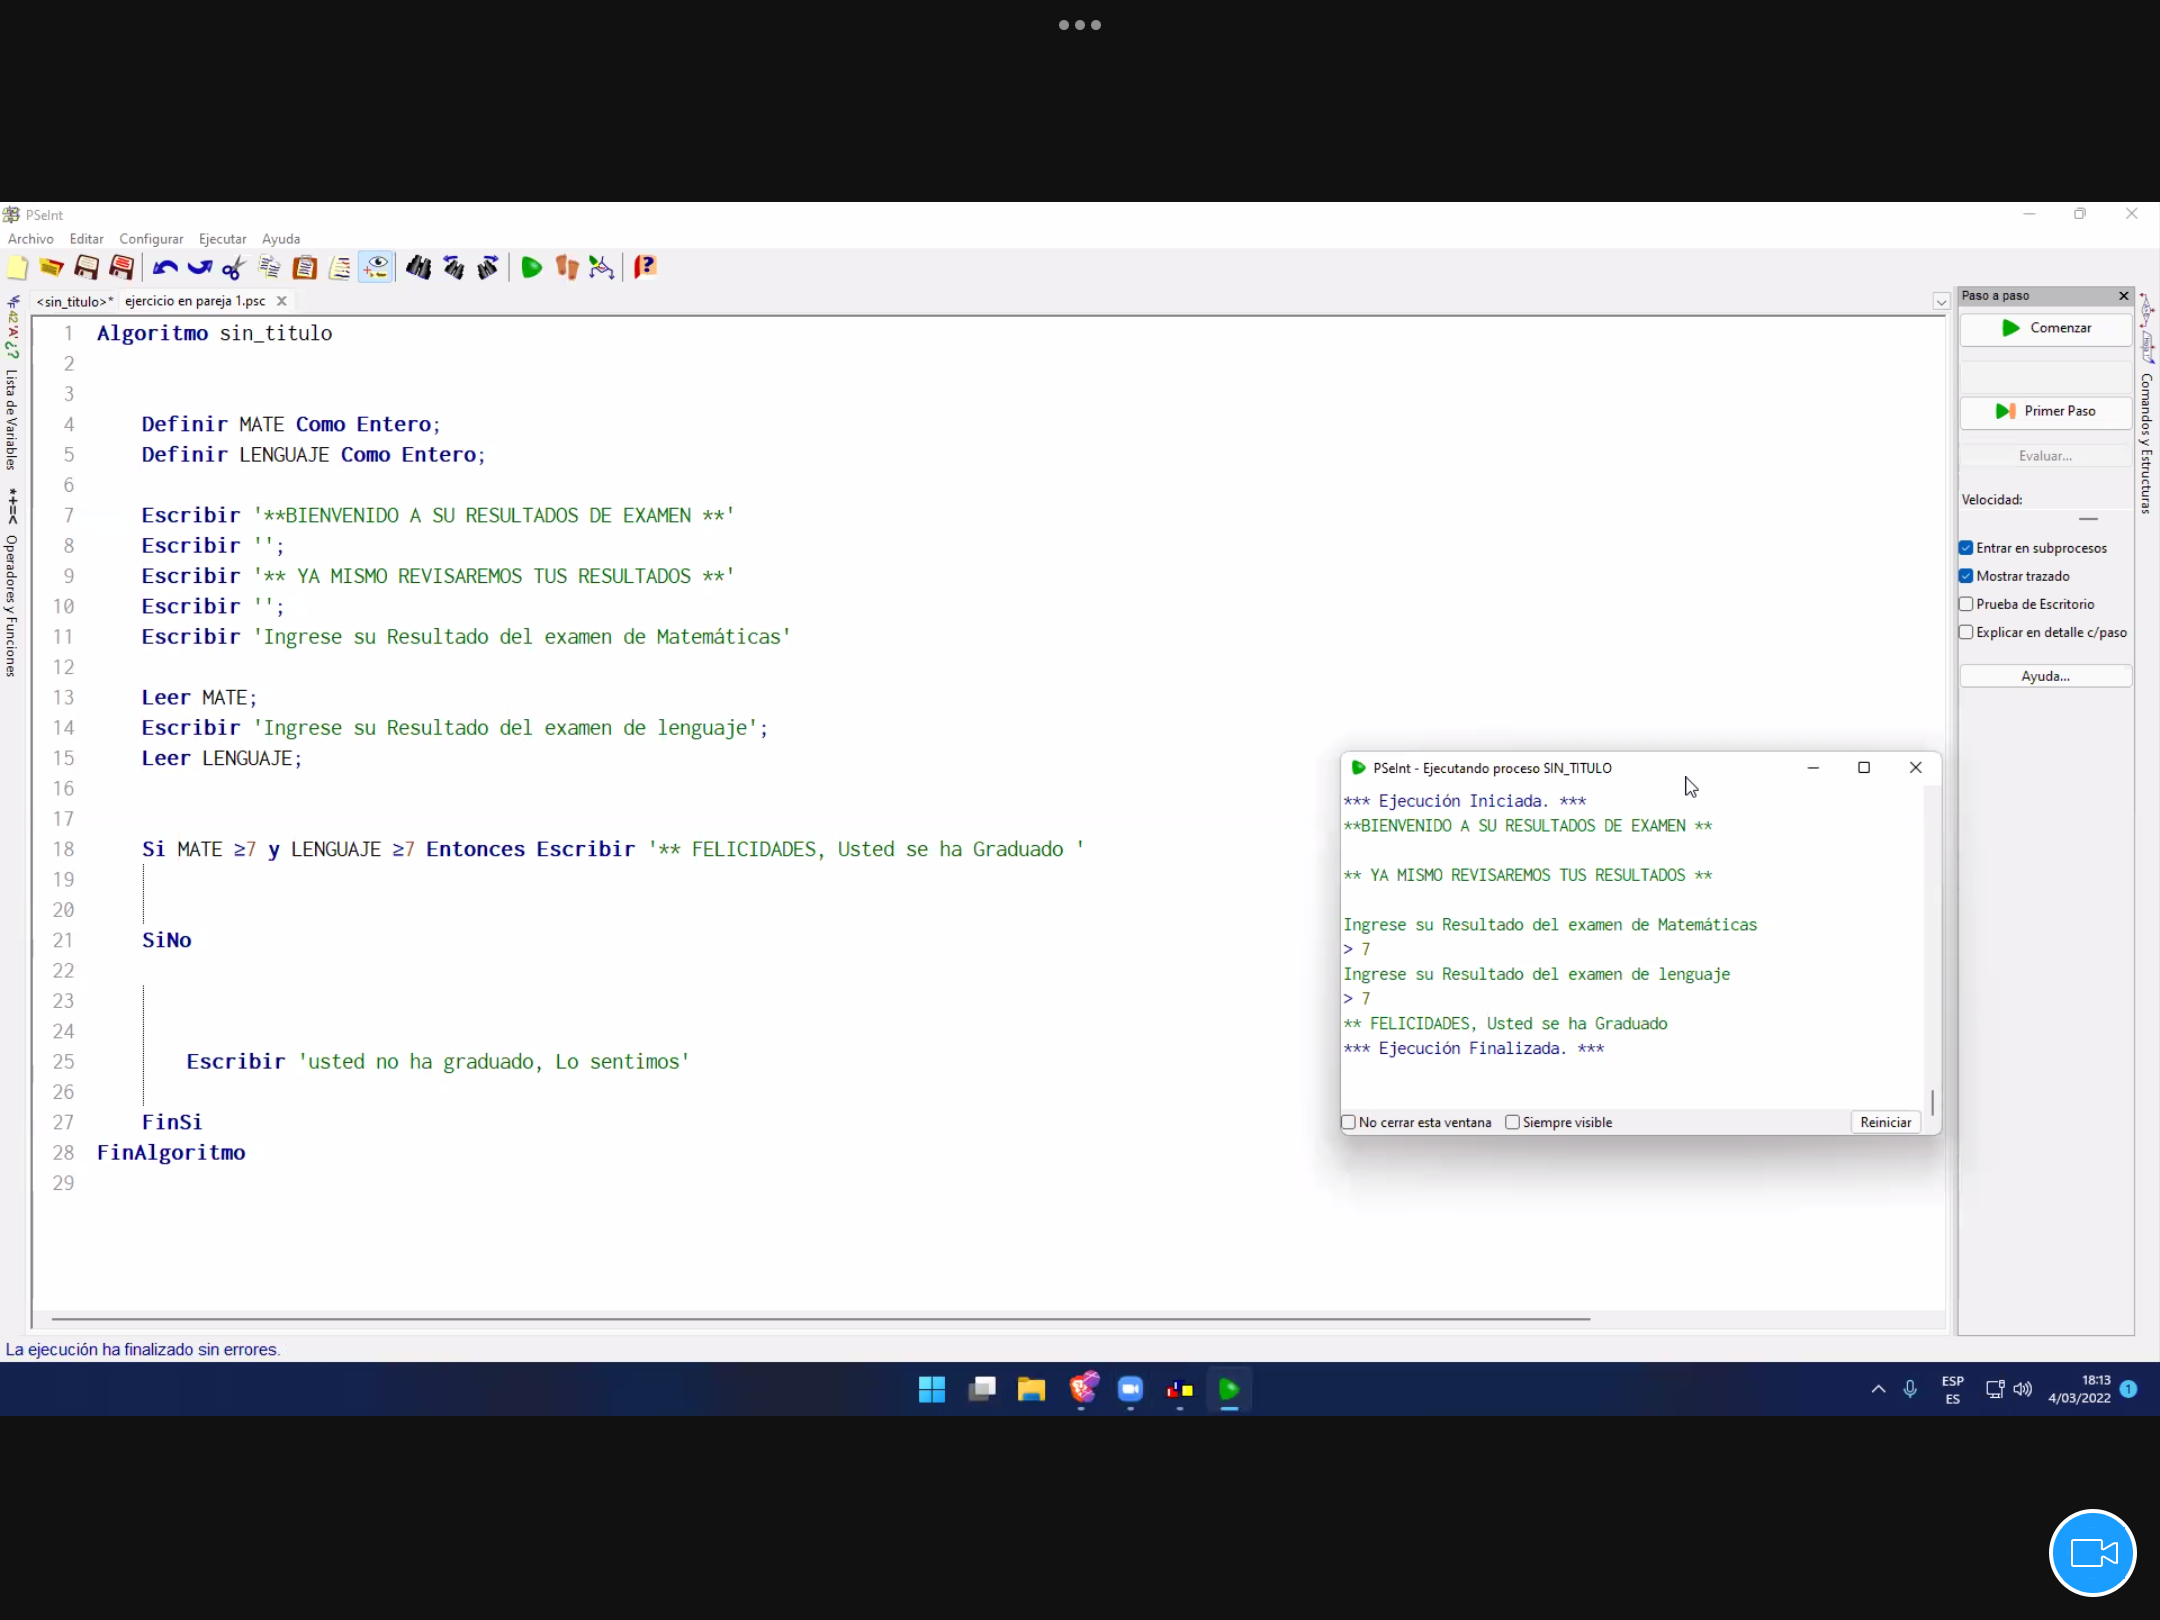Switch to the <sin_titulo>* tab
Screen dimensions: 2160x1620
[75, 301]
